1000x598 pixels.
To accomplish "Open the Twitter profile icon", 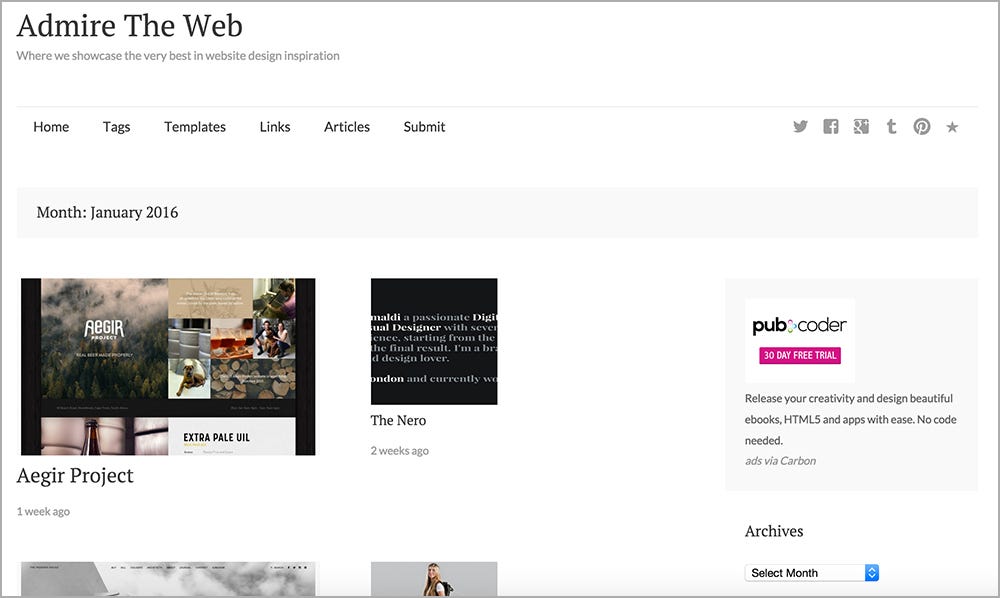I will [x=800, y=126].
